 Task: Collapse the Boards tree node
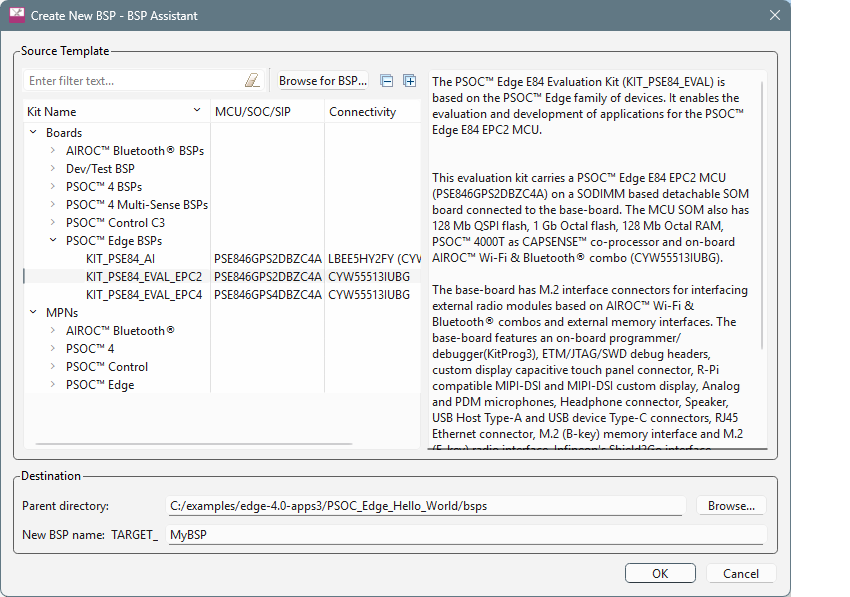33,132
